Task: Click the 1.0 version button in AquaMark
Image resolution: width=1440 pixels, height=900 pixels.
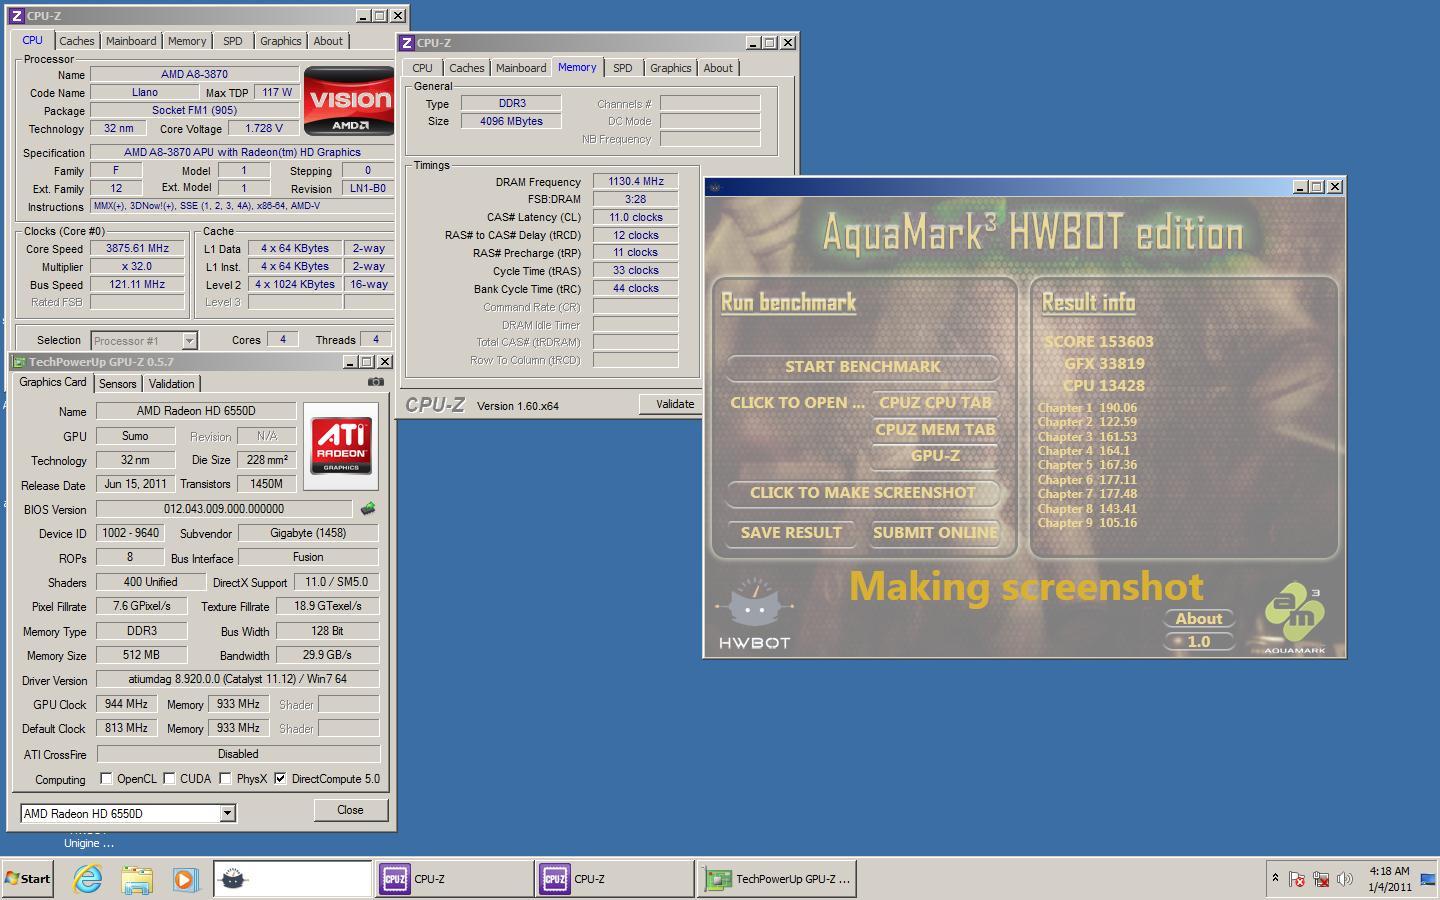Action: click(x=1198, y=642)
